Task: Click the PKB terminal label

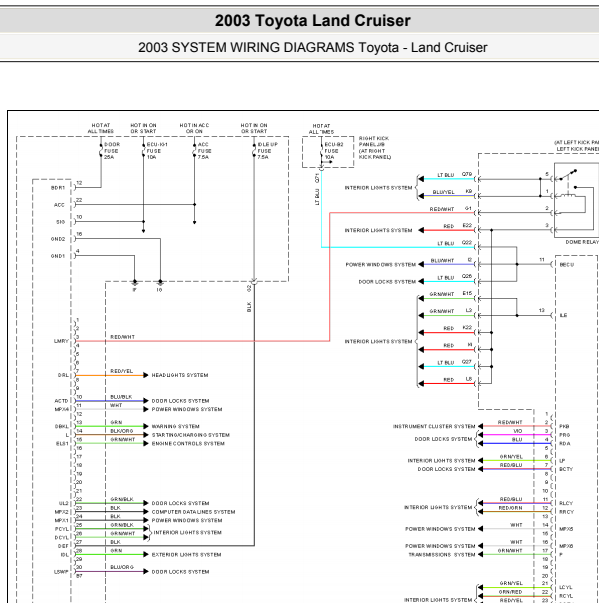Action: pos(564,426)
